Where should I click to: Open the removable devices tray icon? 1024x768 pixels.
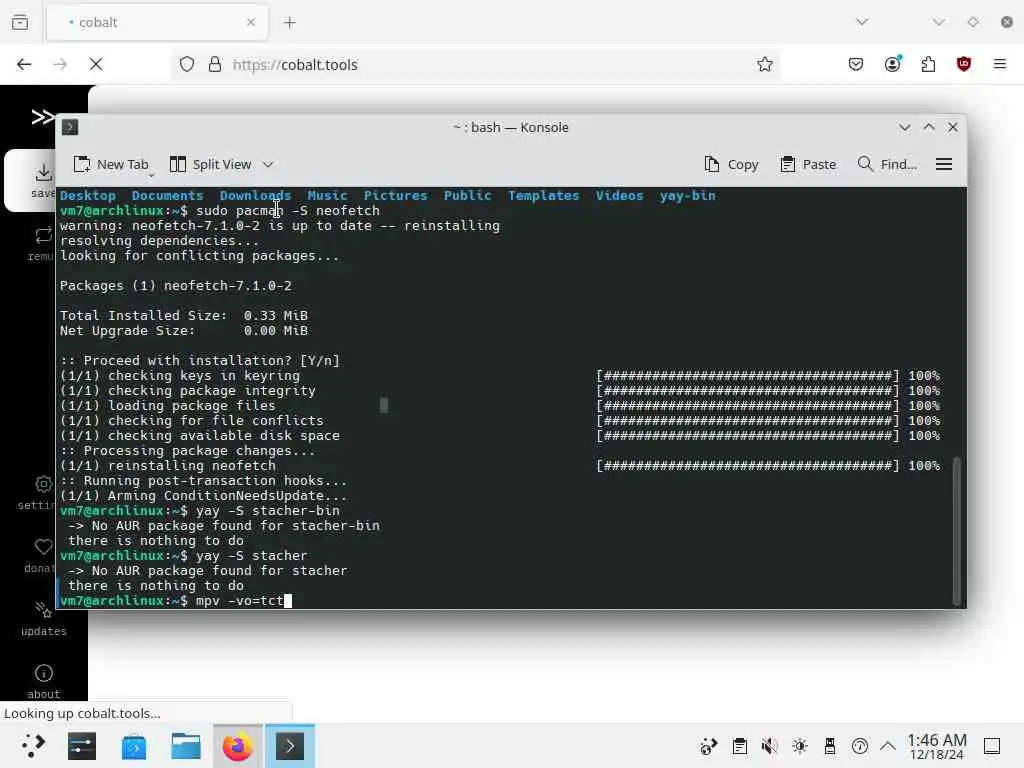click(830, 746)
